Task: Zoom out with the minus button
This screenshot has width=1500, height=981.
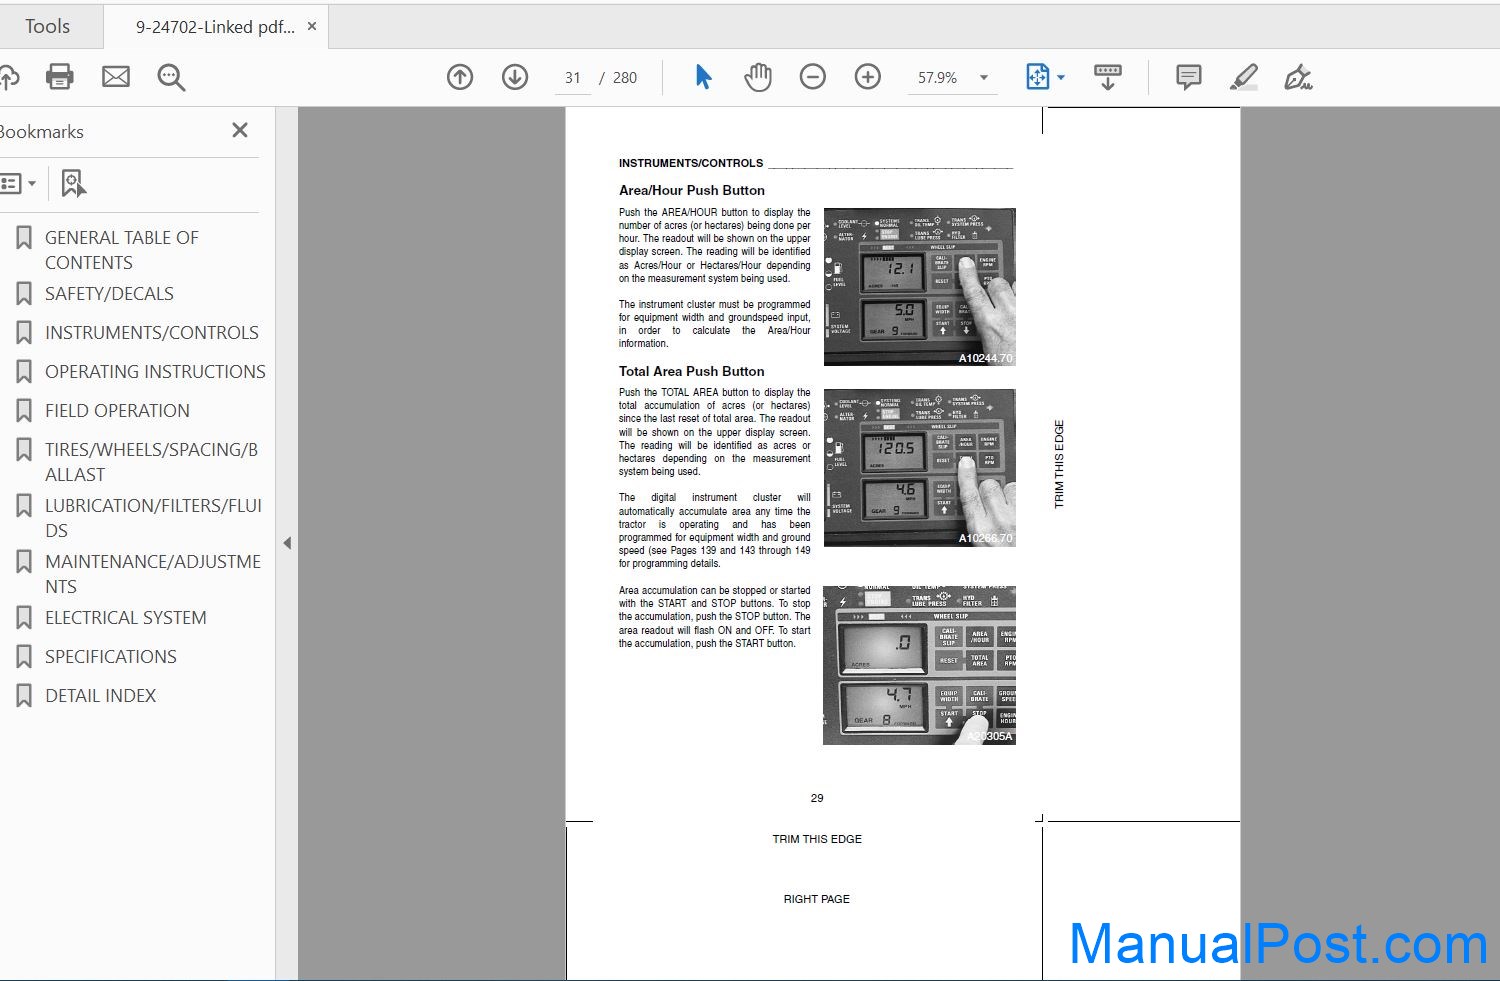Action: pyautogui.click(x=813, y=77)
